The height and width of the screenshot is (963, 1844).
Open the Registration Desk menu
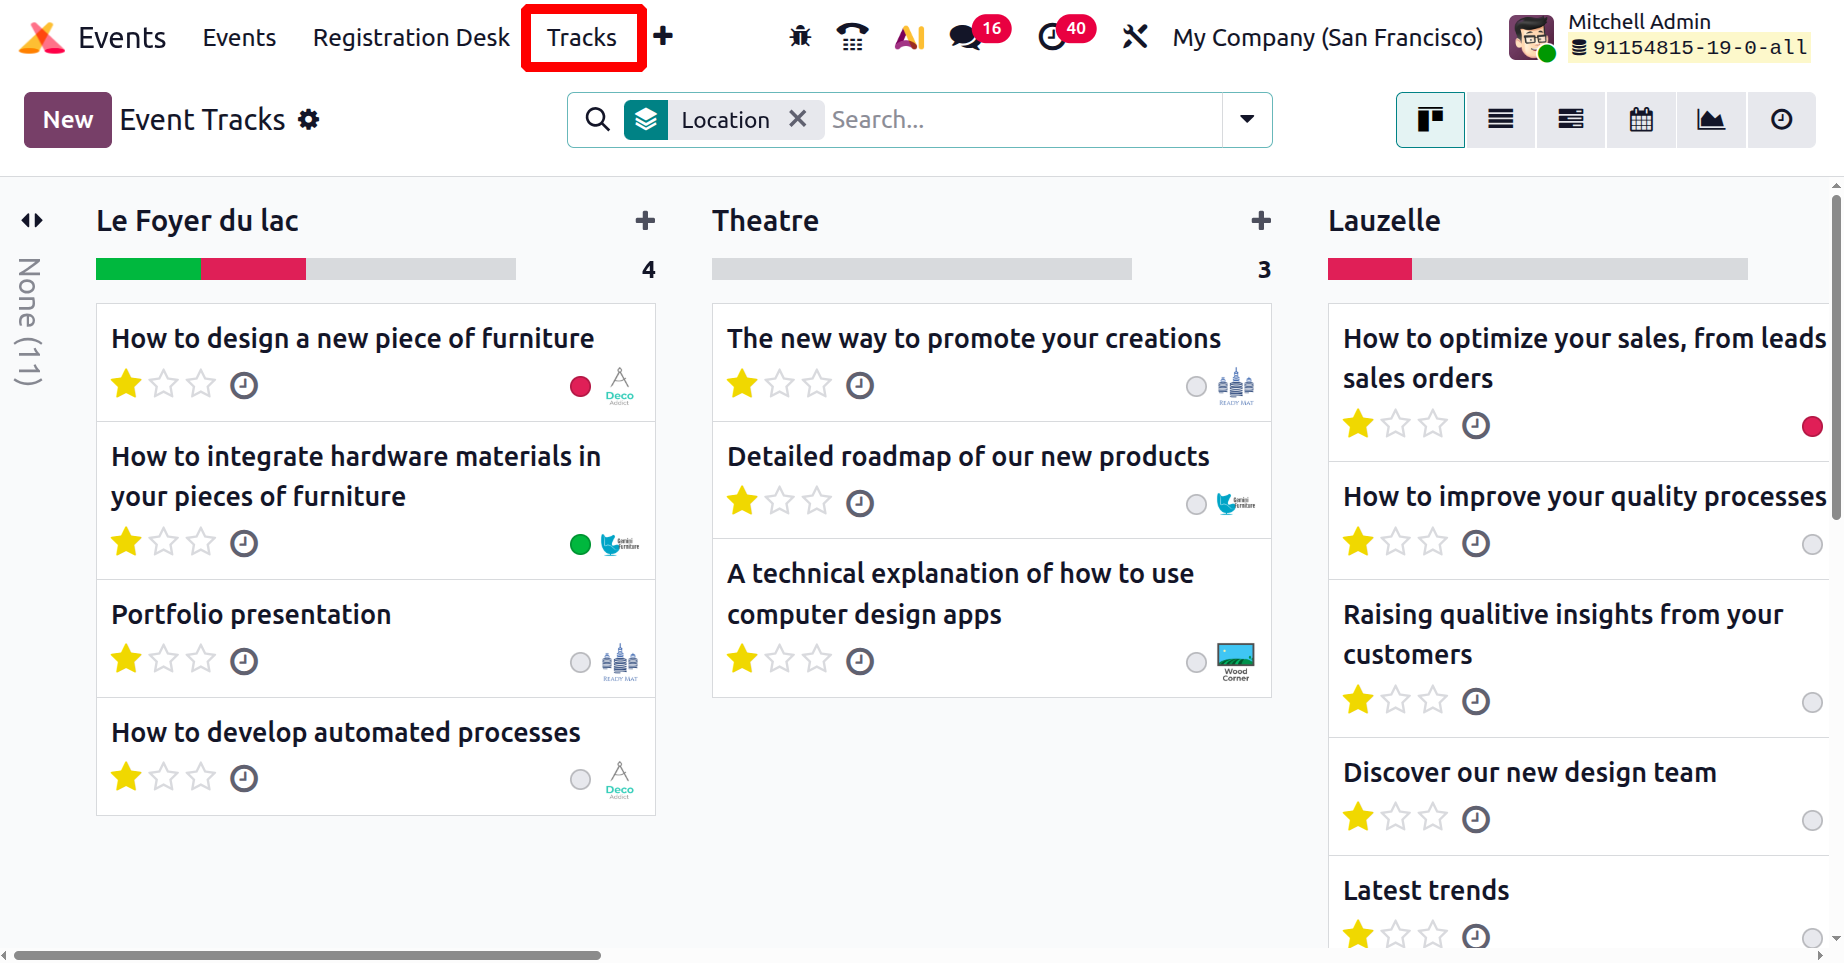[411, 38]
